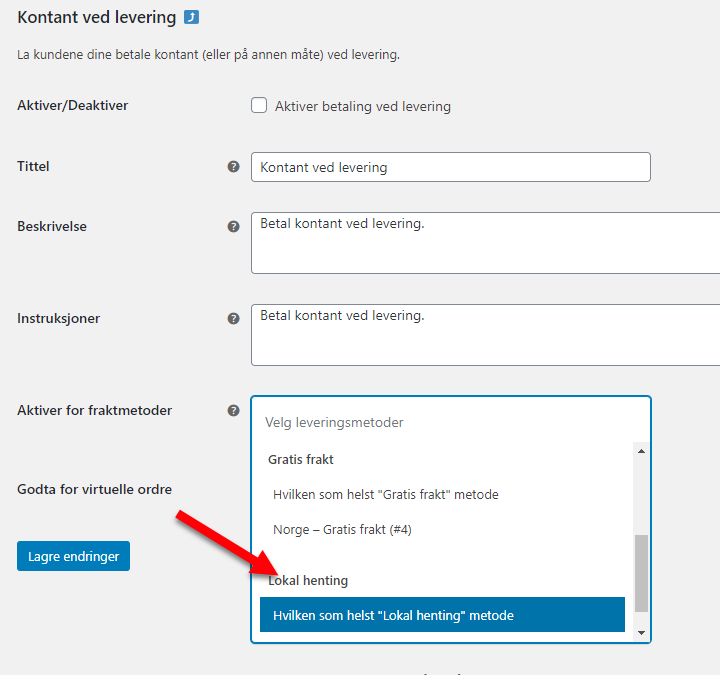This screenshot has width=720, height=675.
Task: Click the dropdown list scroll down arrow
Action: [x=641, y=633]
